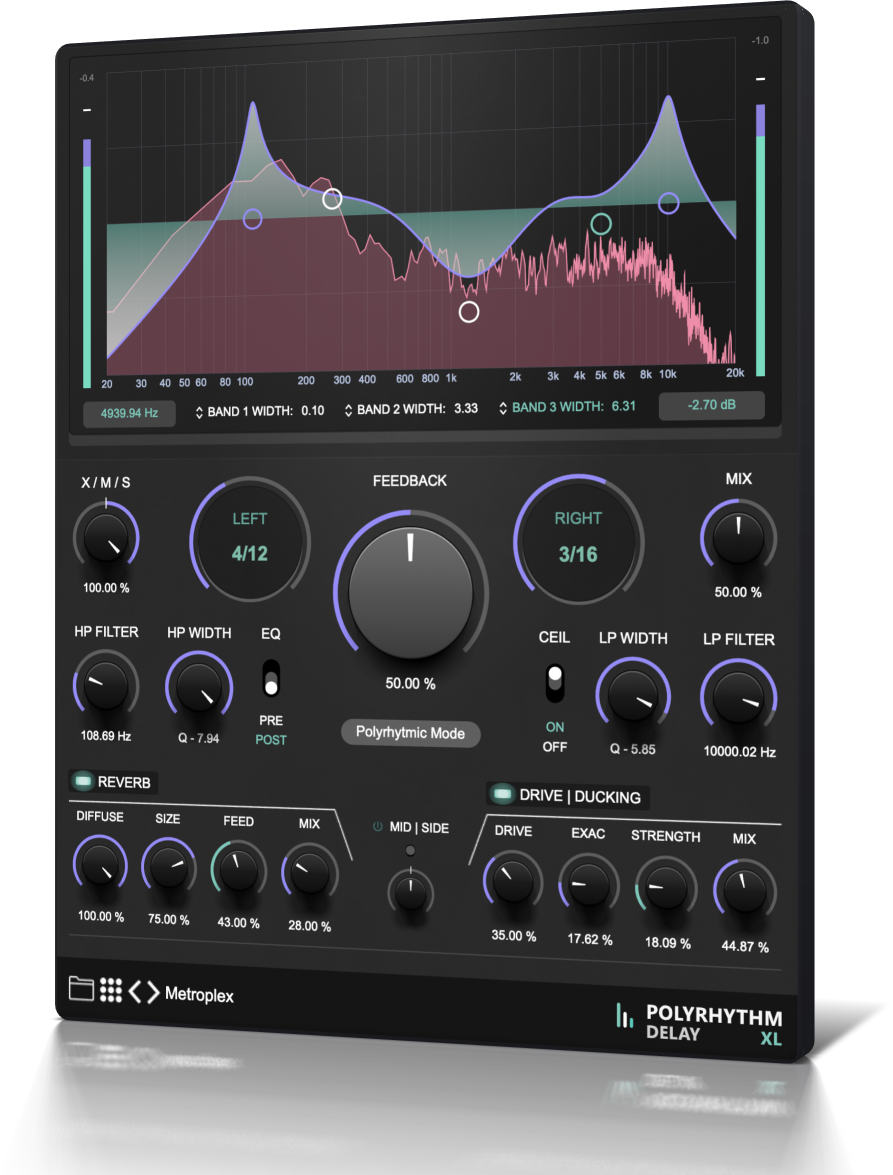Image resolution: width=893 pixels, height=1175 pixels.
Task: Click the purple high-peak EQ node
Action: [x=668, y=202]
